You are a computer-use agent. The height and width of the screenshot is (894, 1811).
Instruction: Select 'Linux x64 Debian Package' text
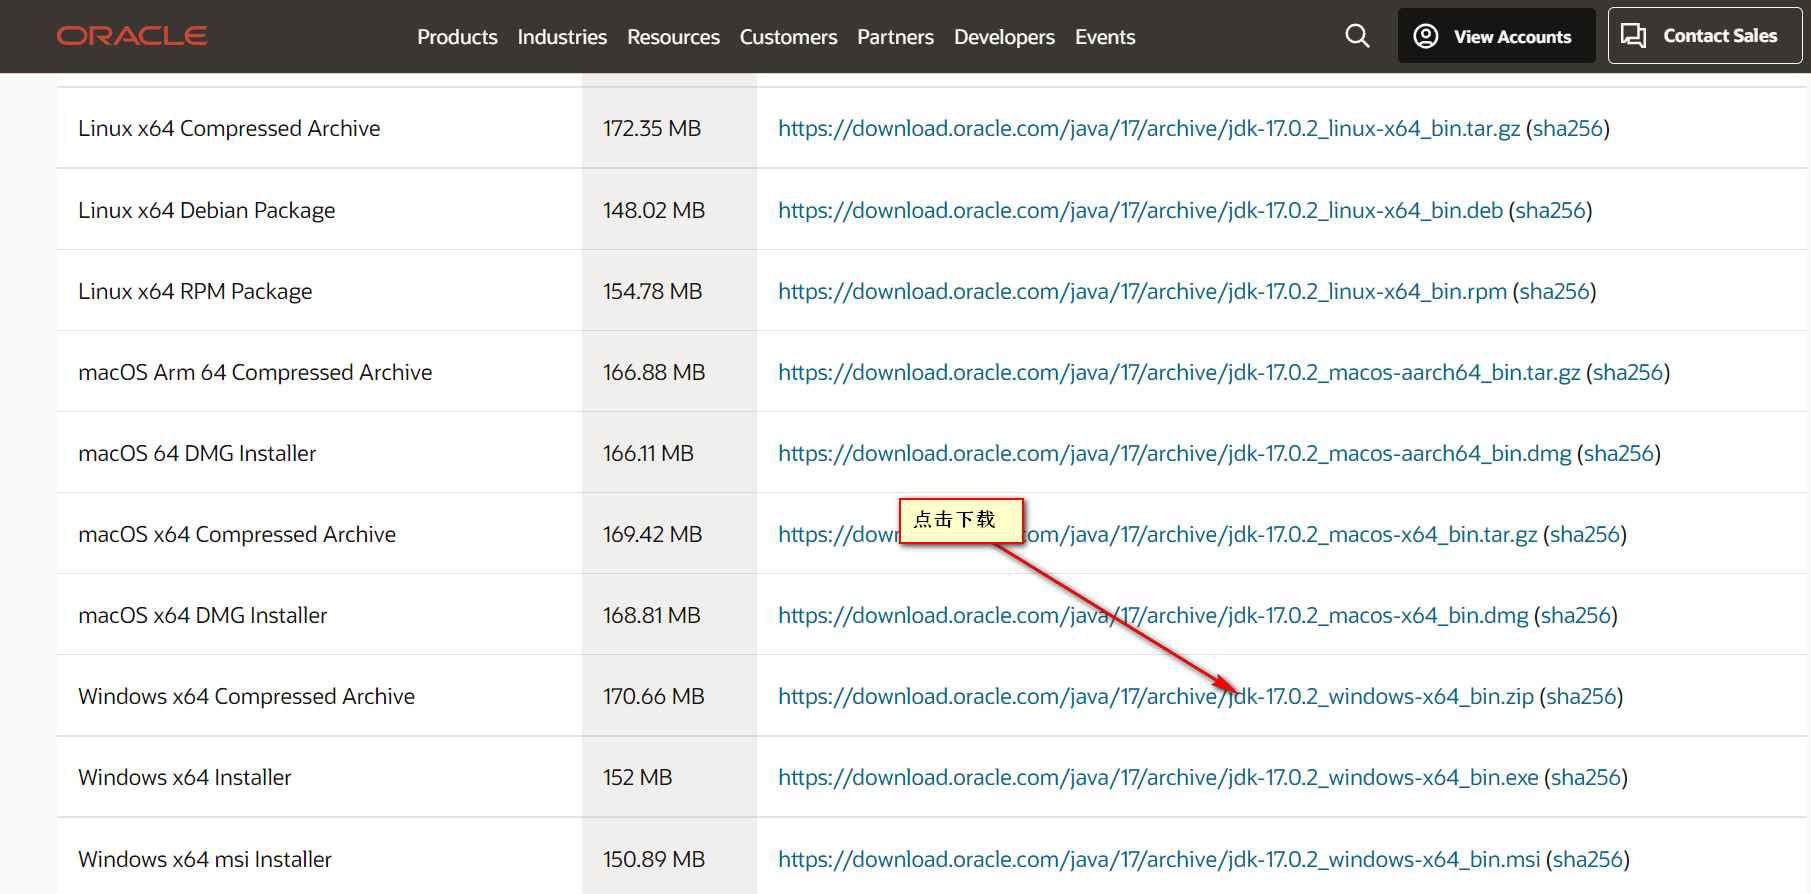pyautogui.click(x=207, y=210)
